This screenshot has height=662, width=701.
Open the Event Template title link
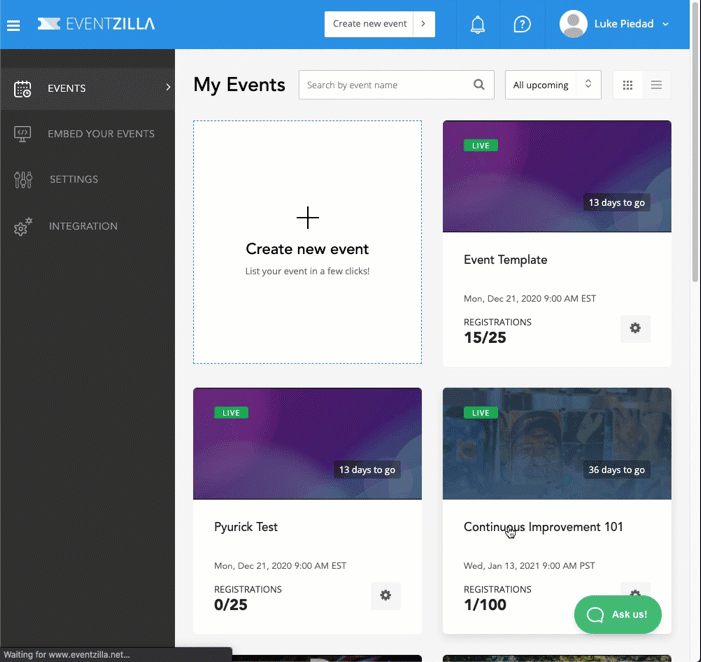point(505,260)
